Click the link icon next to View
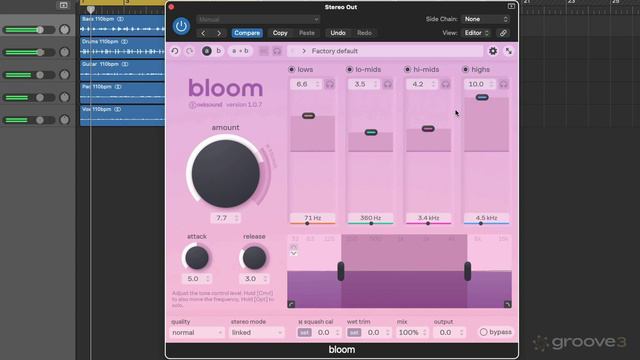Viewport: 640px width, 360px height. tap(503, 33)
